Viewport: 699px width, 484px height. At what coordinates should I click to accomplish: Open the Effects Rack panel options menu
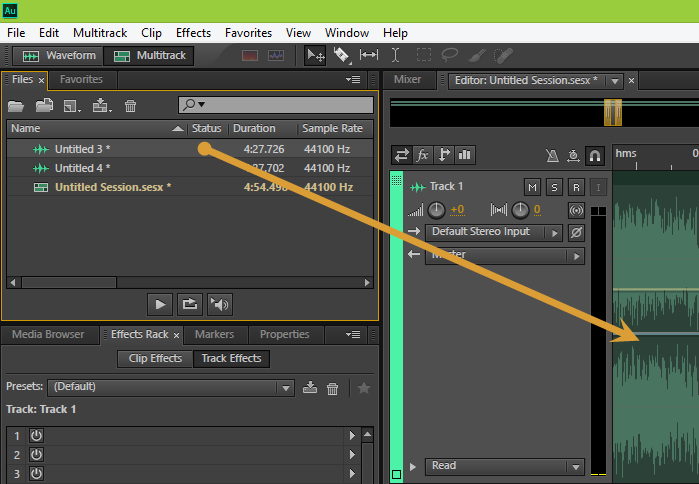pyautogui.click(x=353, y=334)
